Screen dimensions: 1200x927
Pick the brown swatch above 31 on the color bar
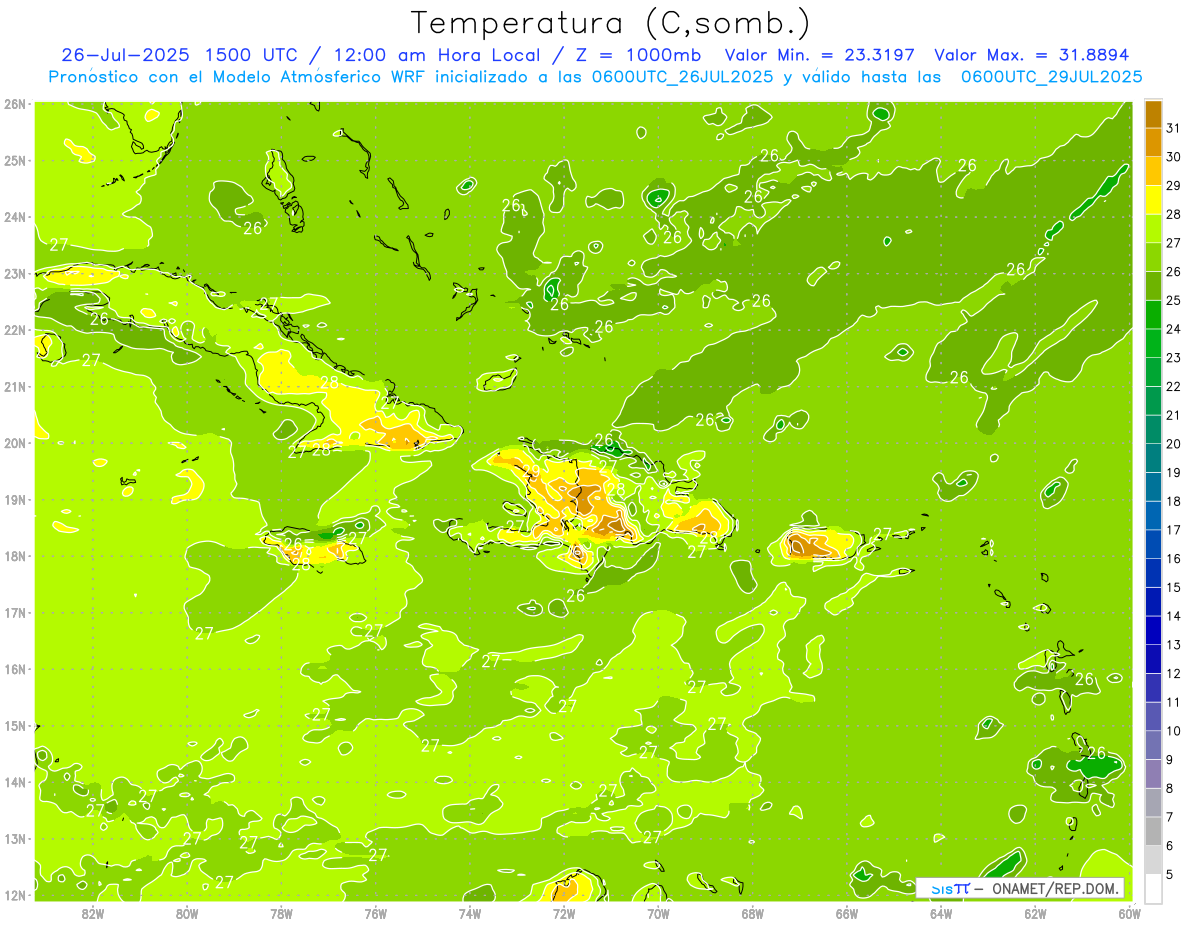pyautogui.click(x=1153, y=115)
